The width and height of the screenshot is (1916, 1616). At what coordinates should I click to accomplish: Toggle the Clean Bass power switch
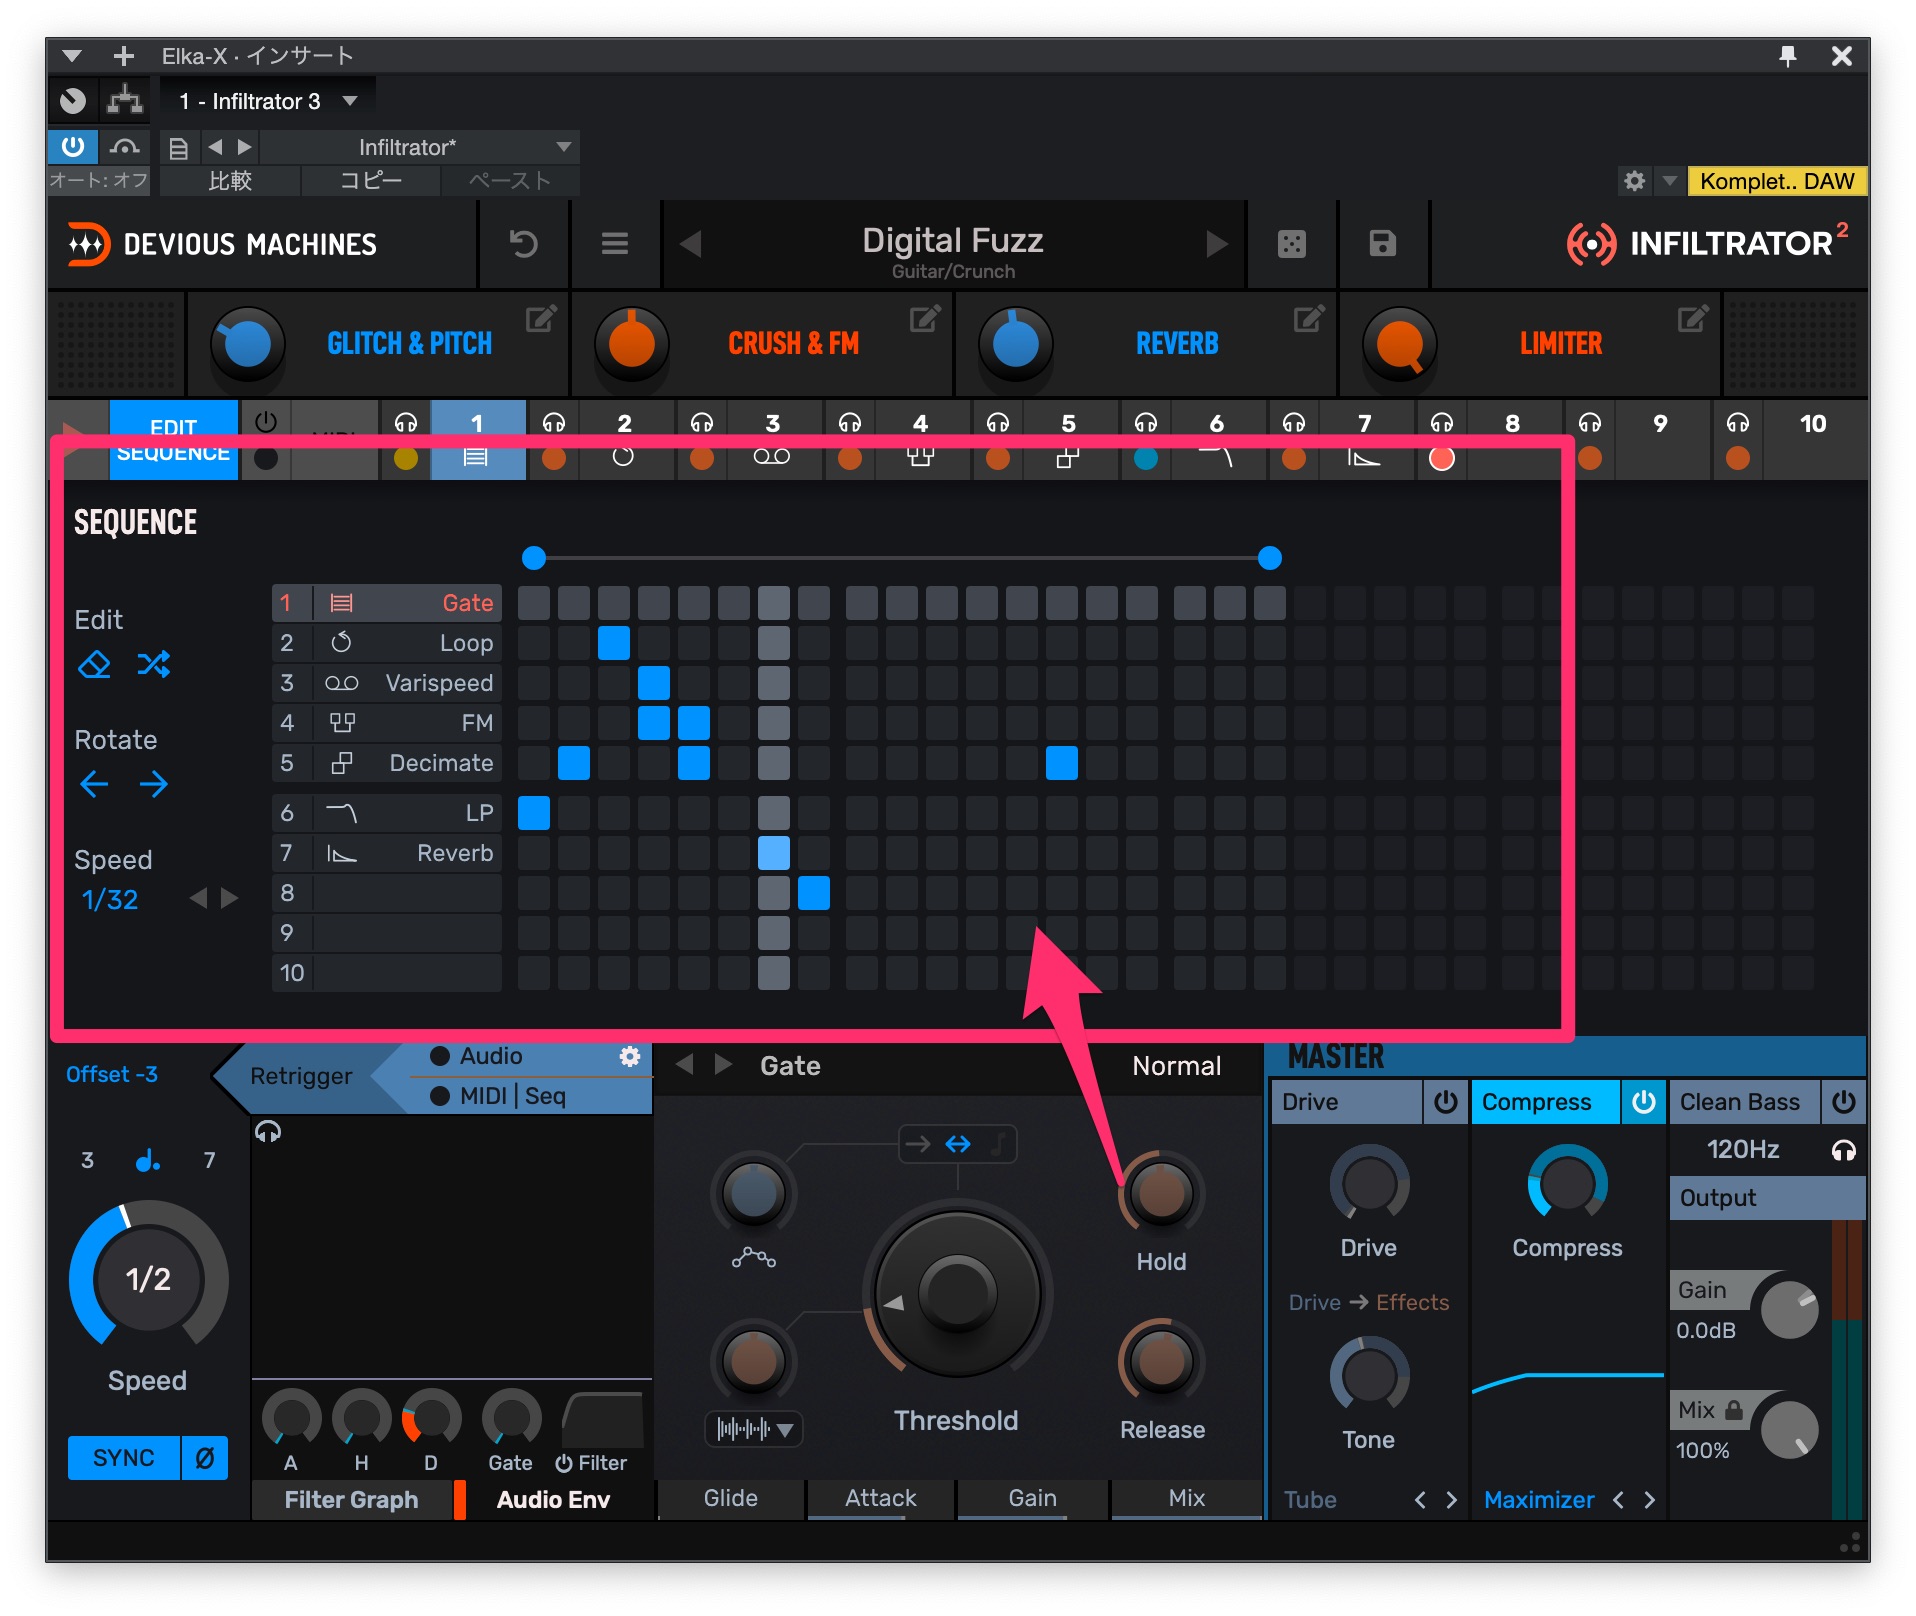pyautogui.click(x=1843, y=1102)
